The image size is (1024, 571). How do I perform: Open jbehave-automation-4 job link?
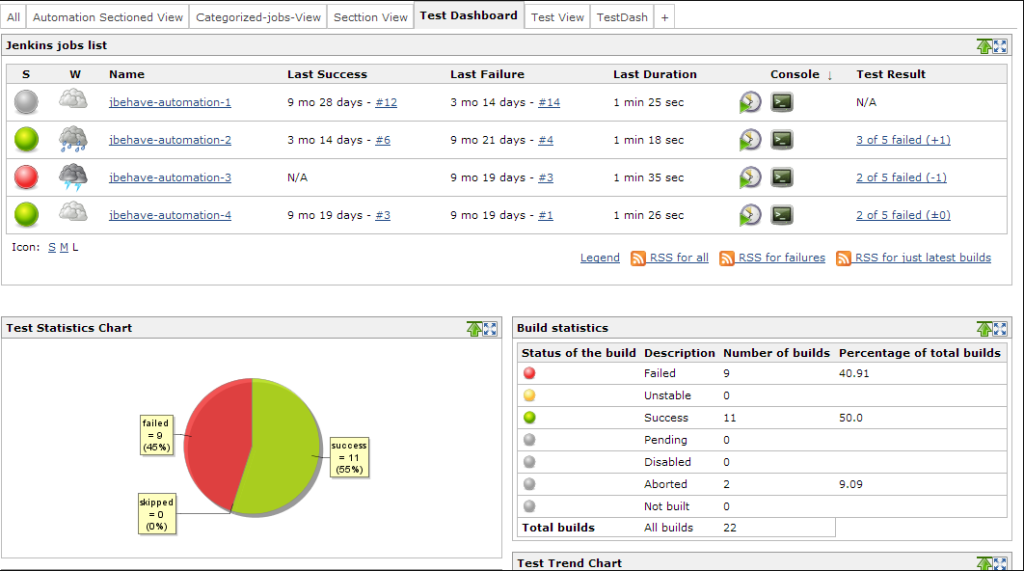170,215
